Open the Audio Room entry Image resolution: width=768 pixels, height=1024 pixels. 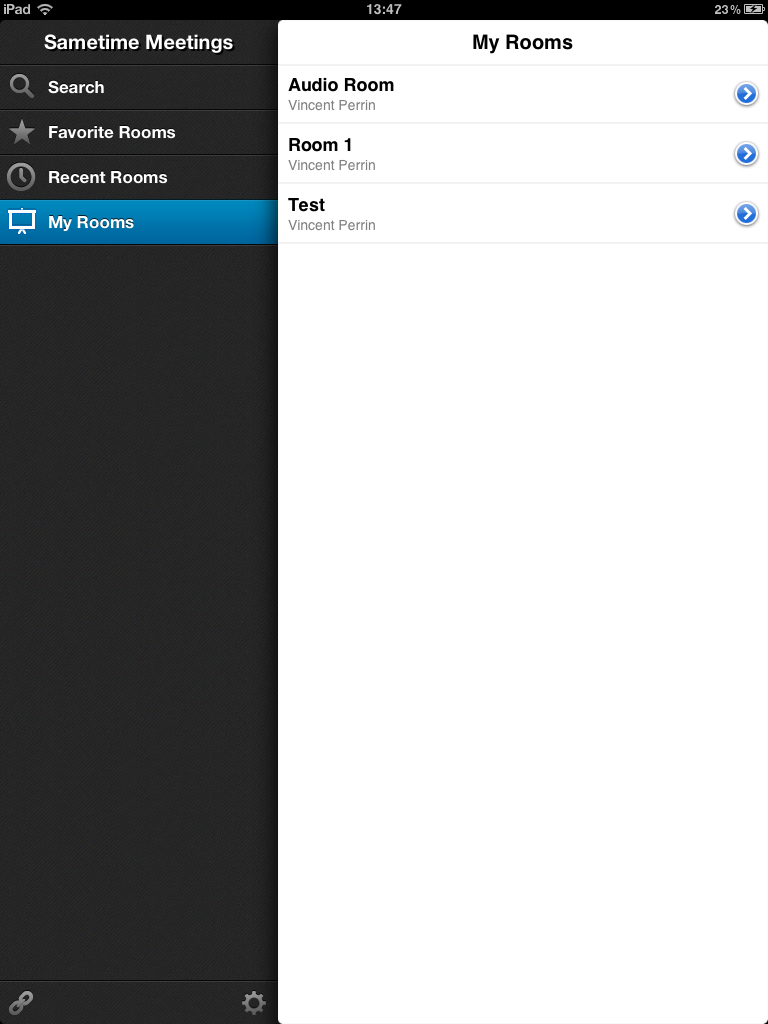click(x=522, y=94)
